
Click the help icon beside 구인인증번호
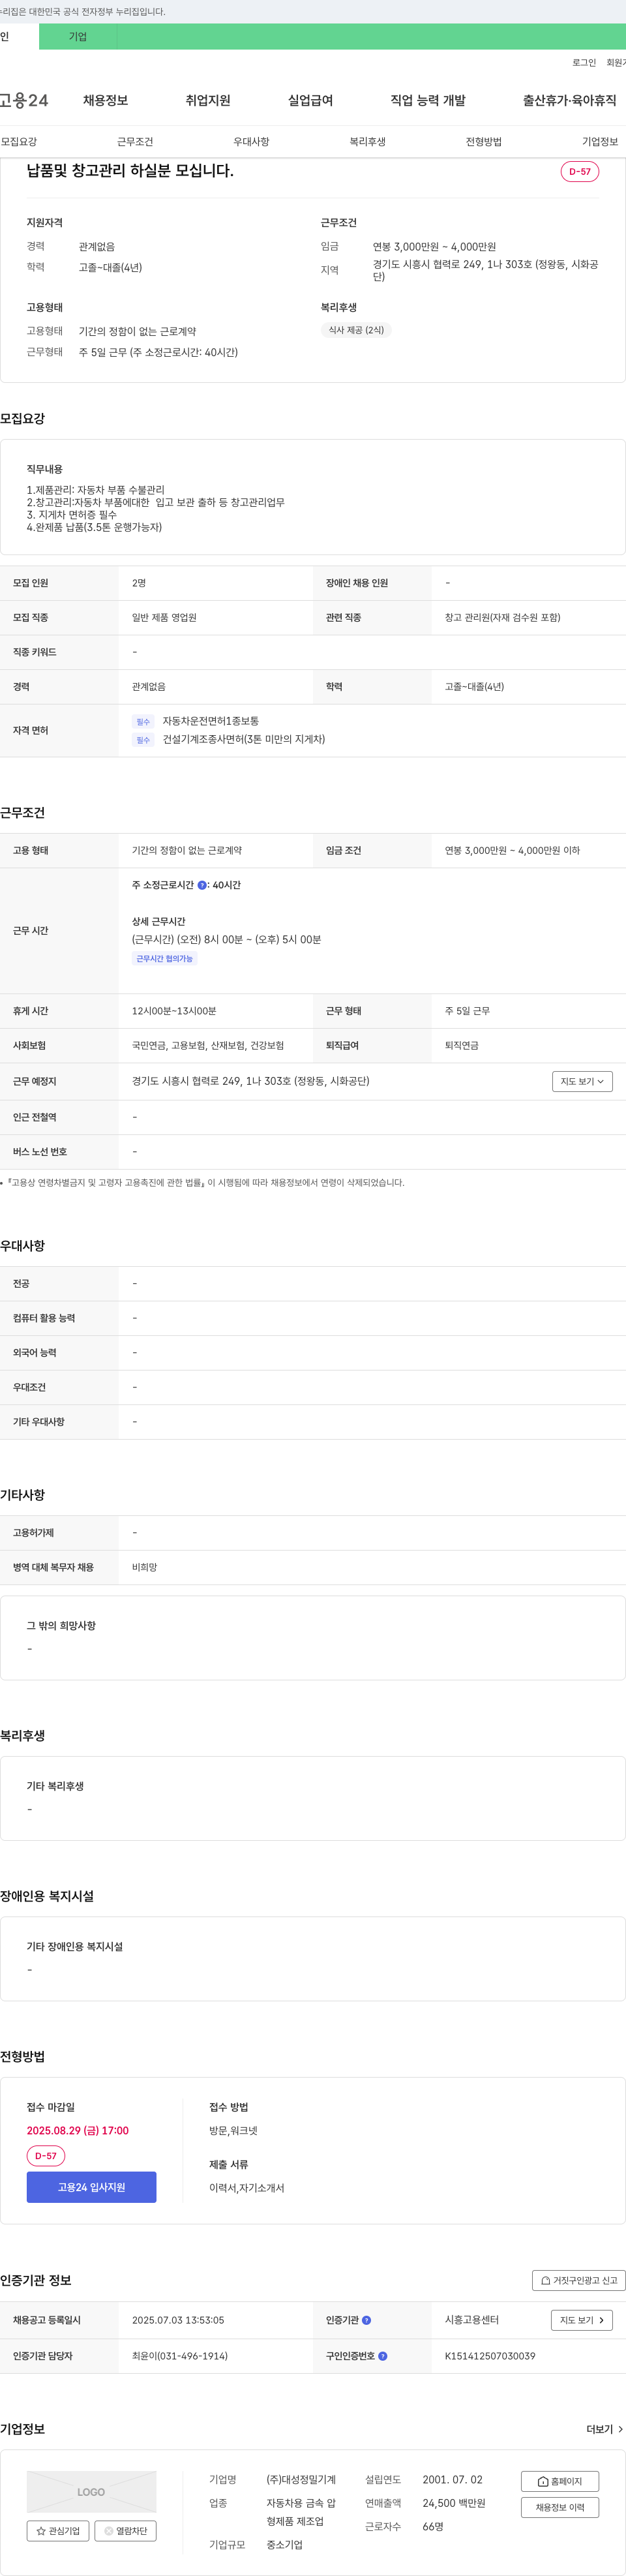pyautogui.click(x=382, y=2356)
